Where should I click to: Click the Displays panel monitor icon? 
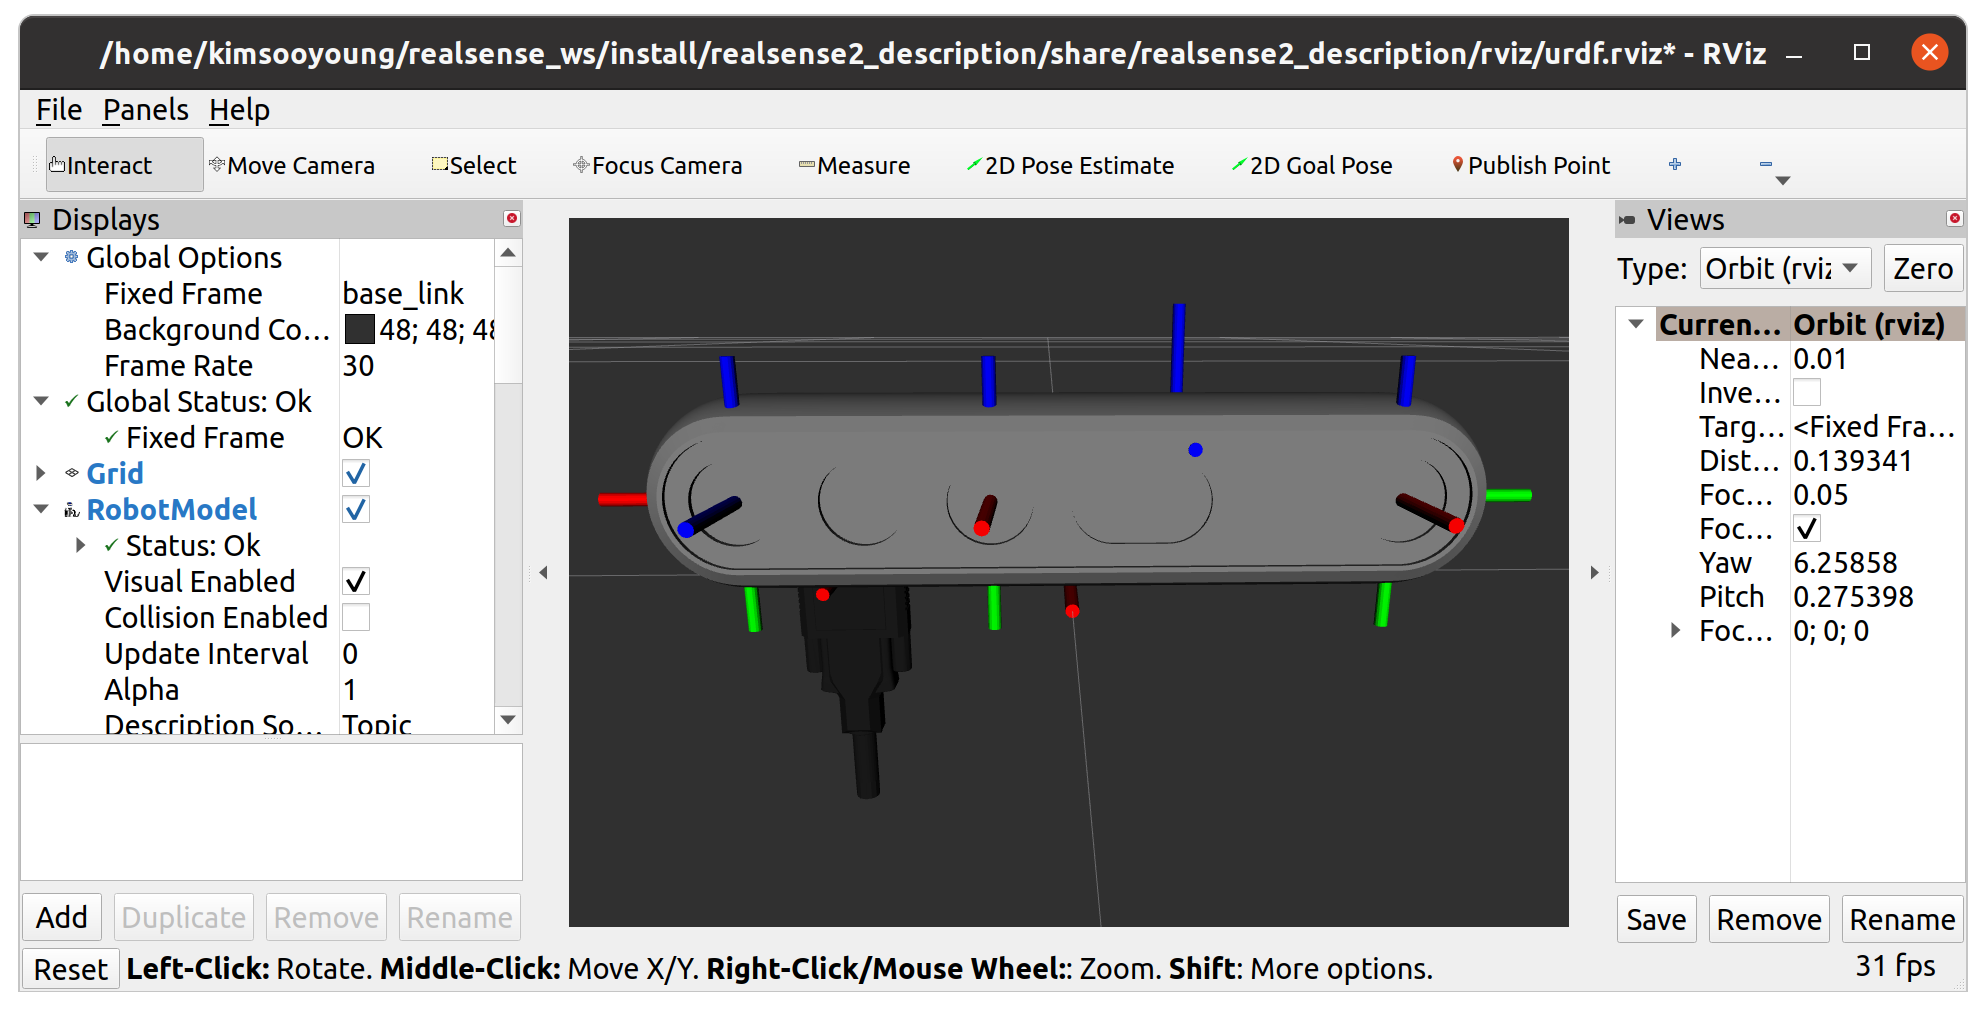coord(33,219)
